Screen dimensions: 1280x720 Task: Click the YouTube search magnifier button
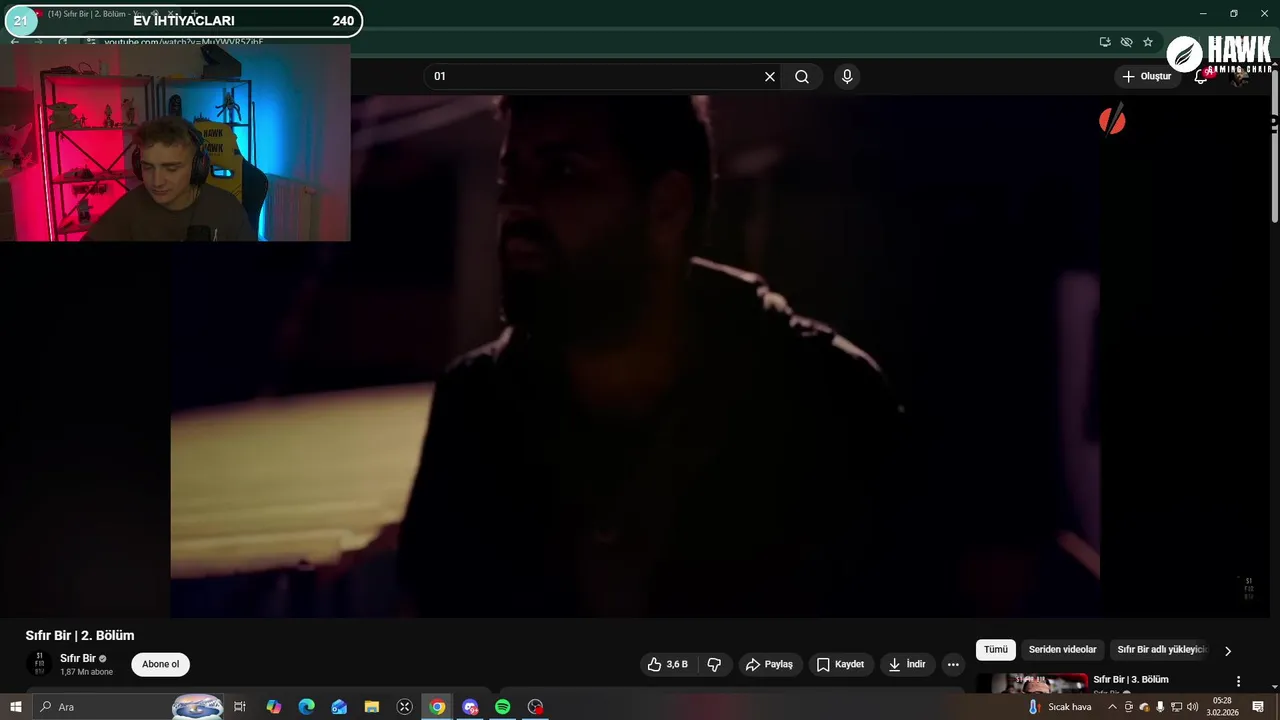click(802, 77)
